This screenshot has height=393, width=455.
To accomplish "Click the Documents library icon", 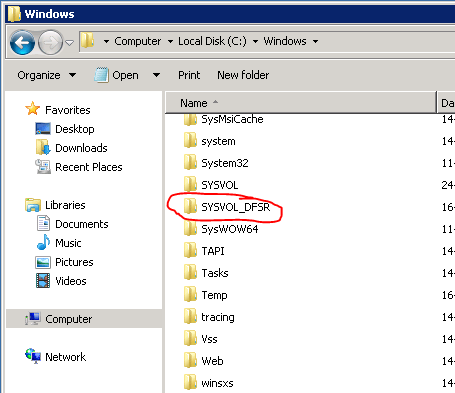I will point(43,223).
